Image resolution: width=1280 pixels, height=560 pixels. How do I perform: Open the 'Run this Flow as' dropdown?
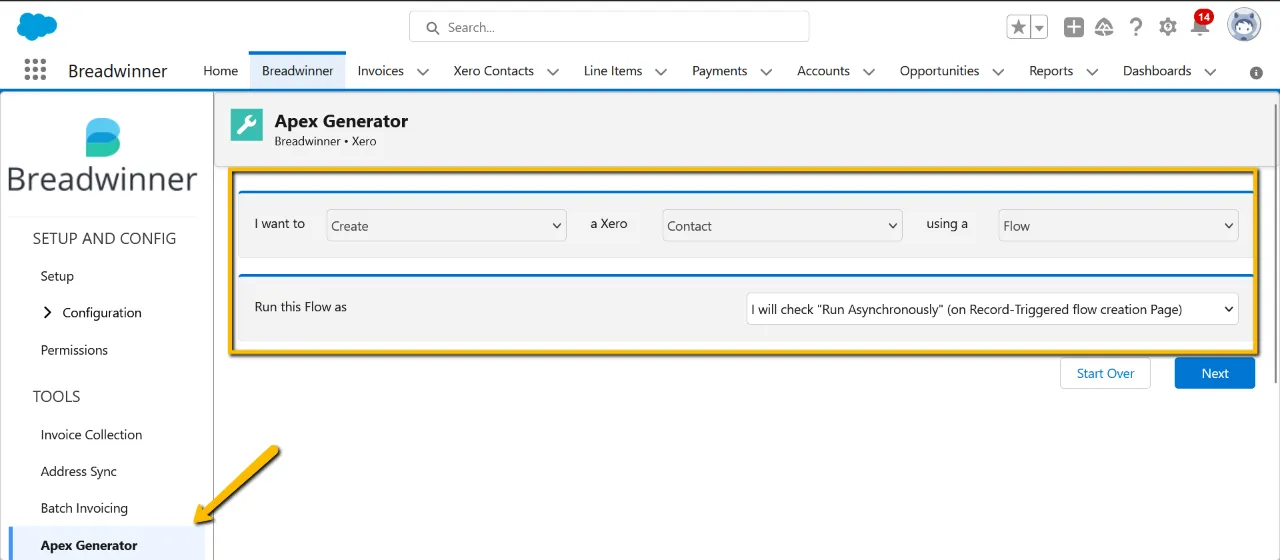click(x=993, y=309)
